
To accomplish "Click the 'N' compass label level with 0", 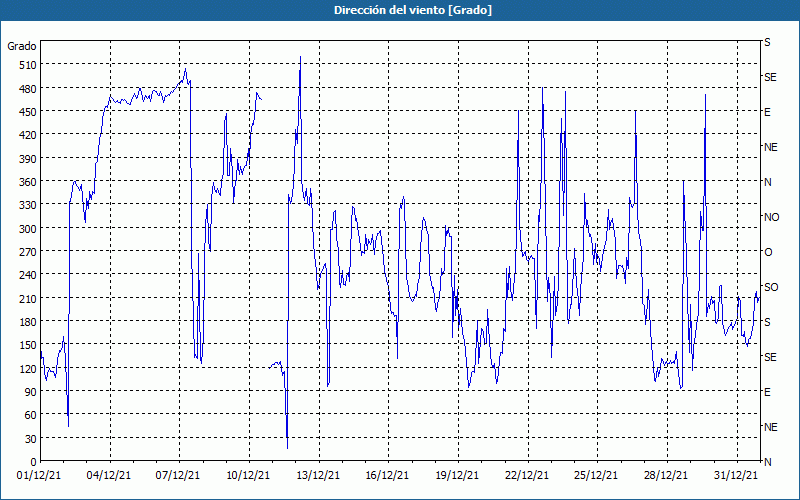I will [x=768, y=462].
